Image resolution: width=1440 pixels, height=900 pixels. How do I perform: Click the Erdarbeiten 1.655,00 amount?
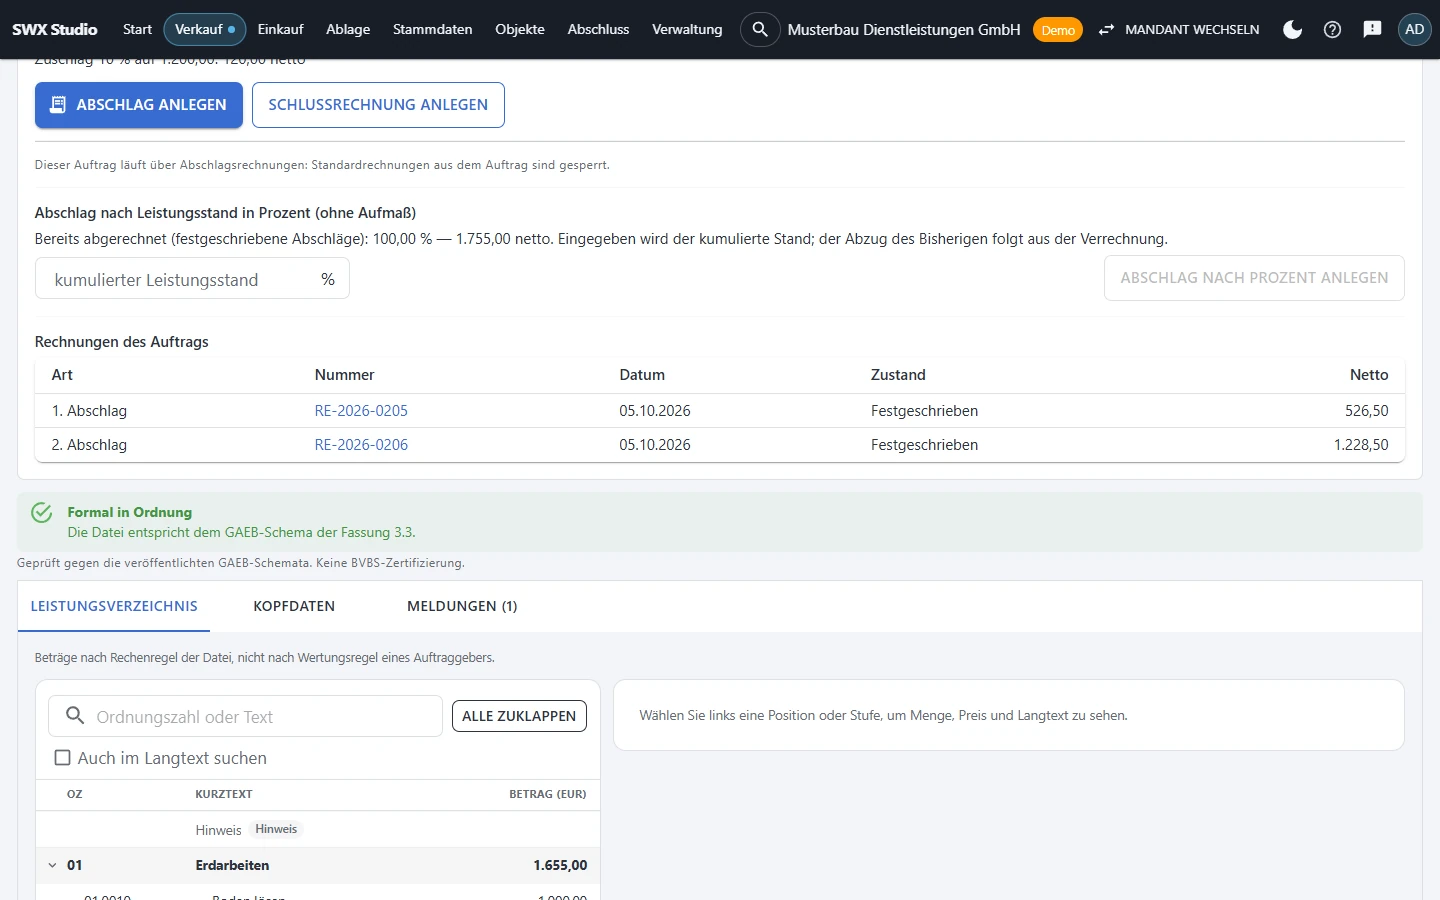(x=560, y=865)
